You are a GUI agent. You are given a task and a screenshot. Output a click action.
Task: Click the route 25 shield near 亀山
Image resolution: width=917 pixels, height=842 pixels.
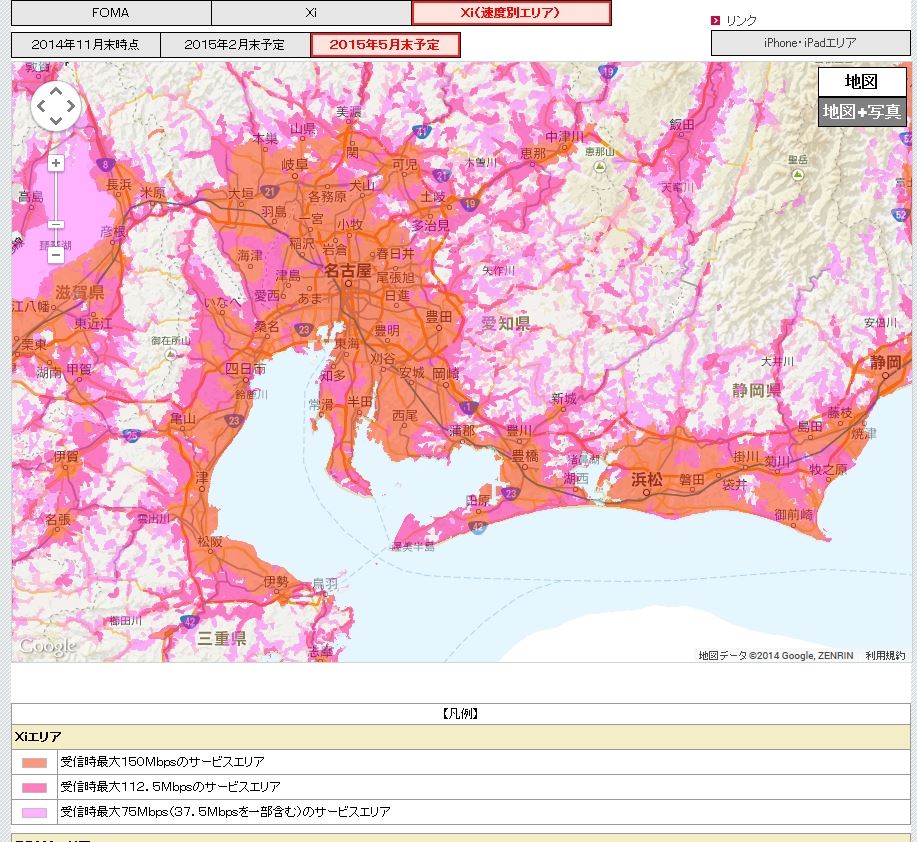click(132, 435)
